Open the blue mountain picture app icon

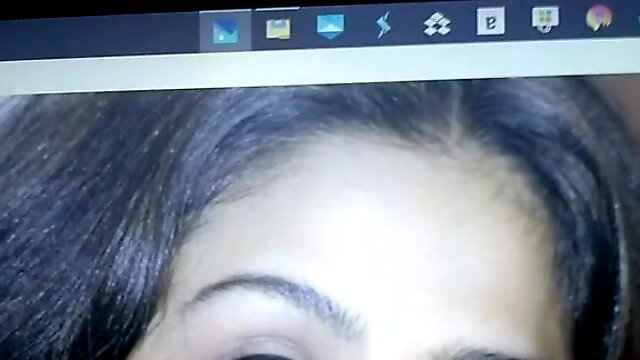tap(331, 27)
